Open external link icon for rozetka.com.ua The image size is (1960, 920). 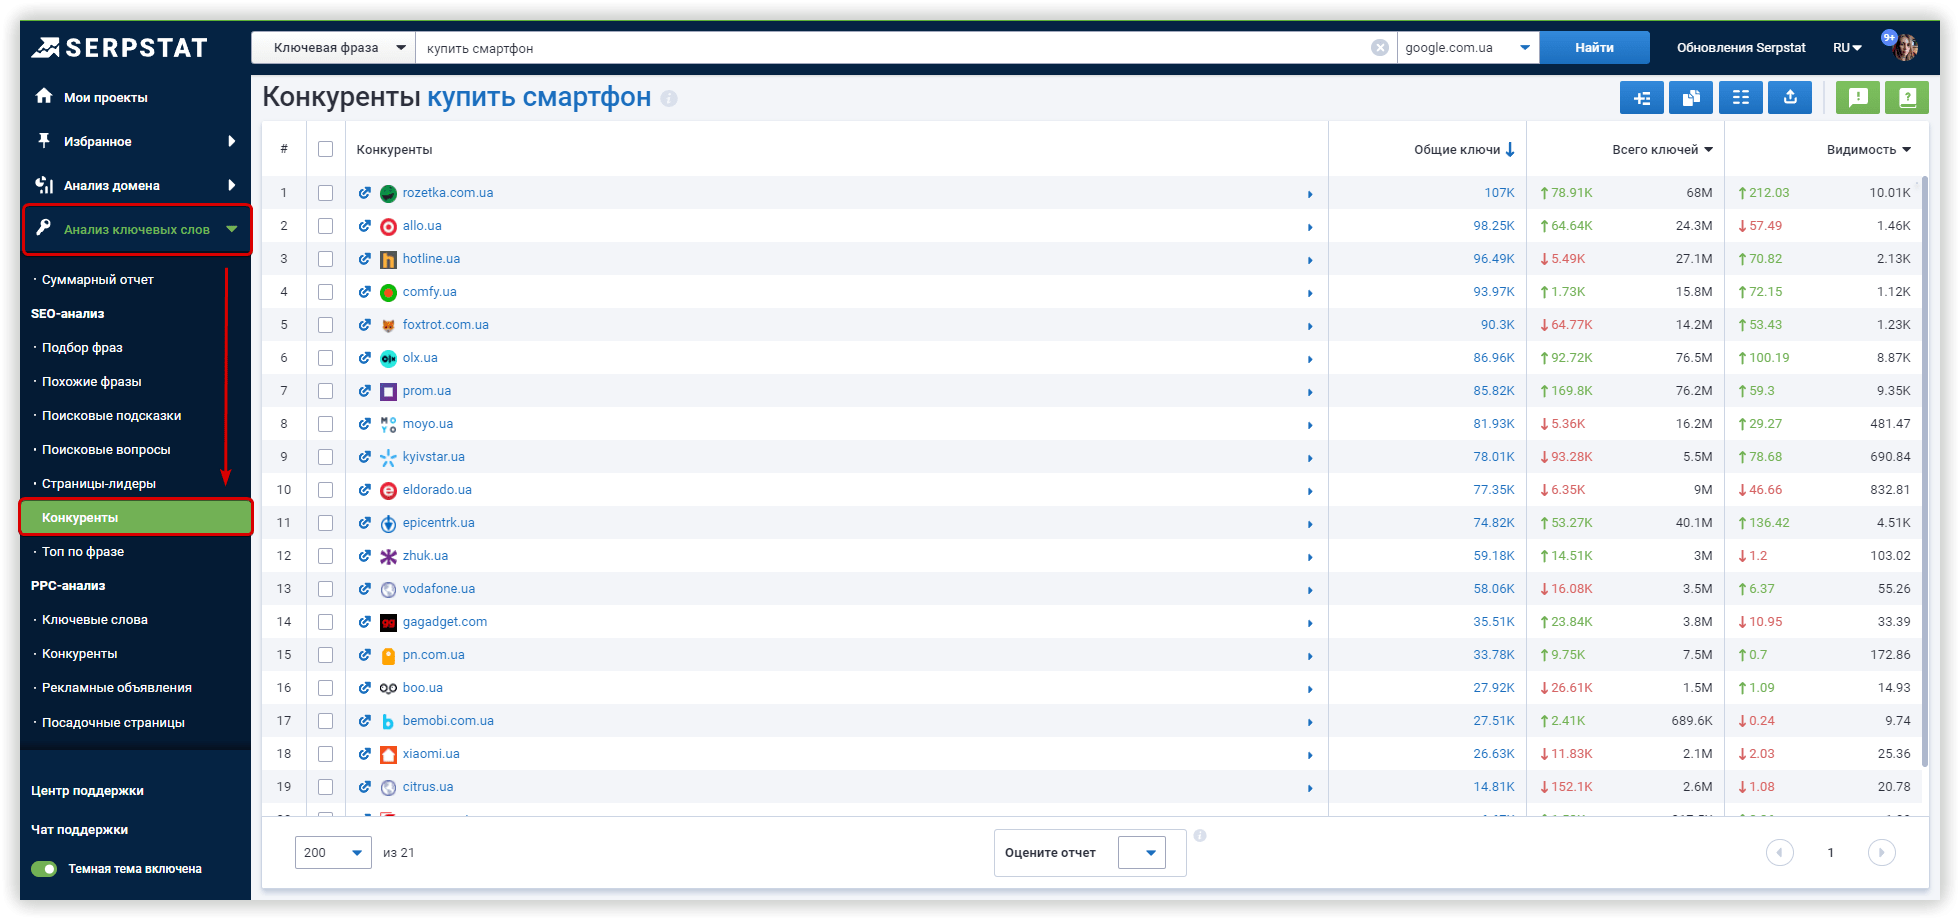point(365,193)
